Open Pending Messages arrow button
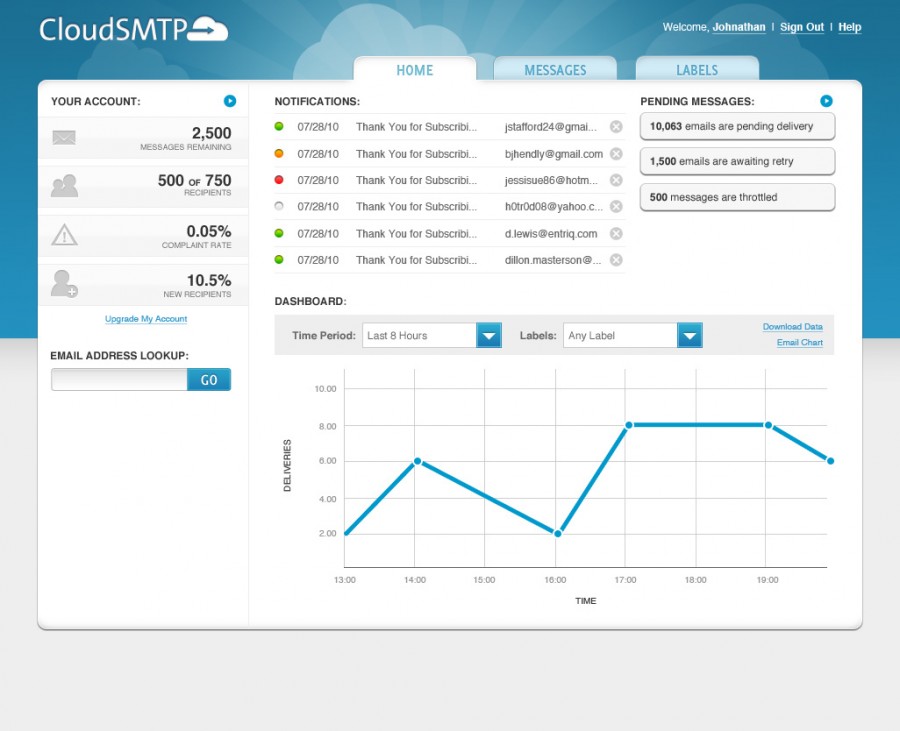Screen dimensions: 900x731 (826, 101)
